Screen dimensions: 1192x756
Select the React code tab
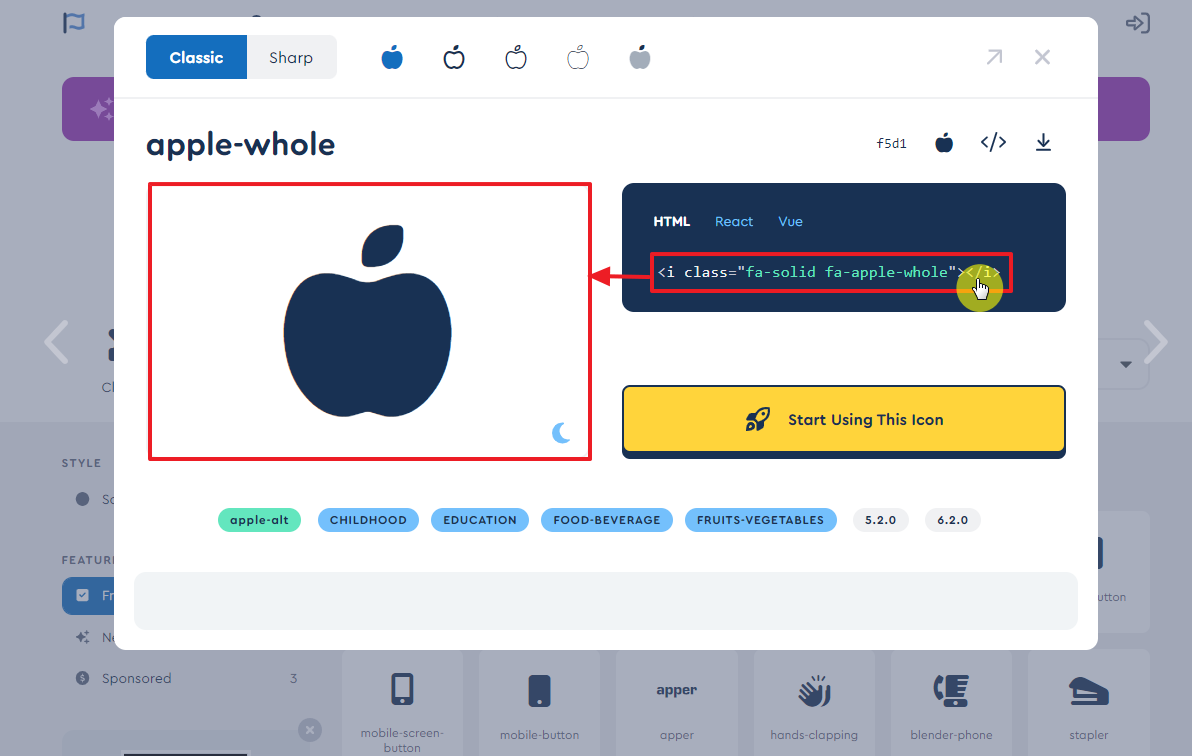[734, 221]
